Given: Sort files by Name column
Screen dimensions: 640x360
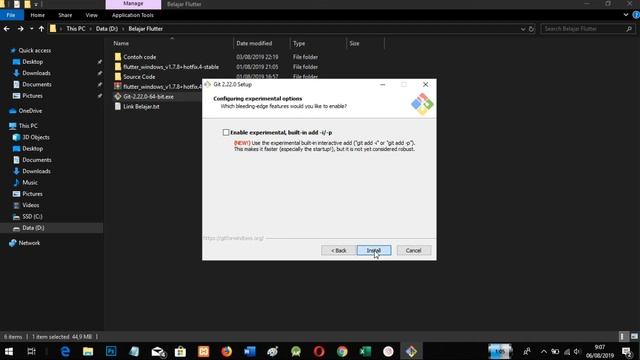Looking at the screenshot, I should click(x=121, y=43).
